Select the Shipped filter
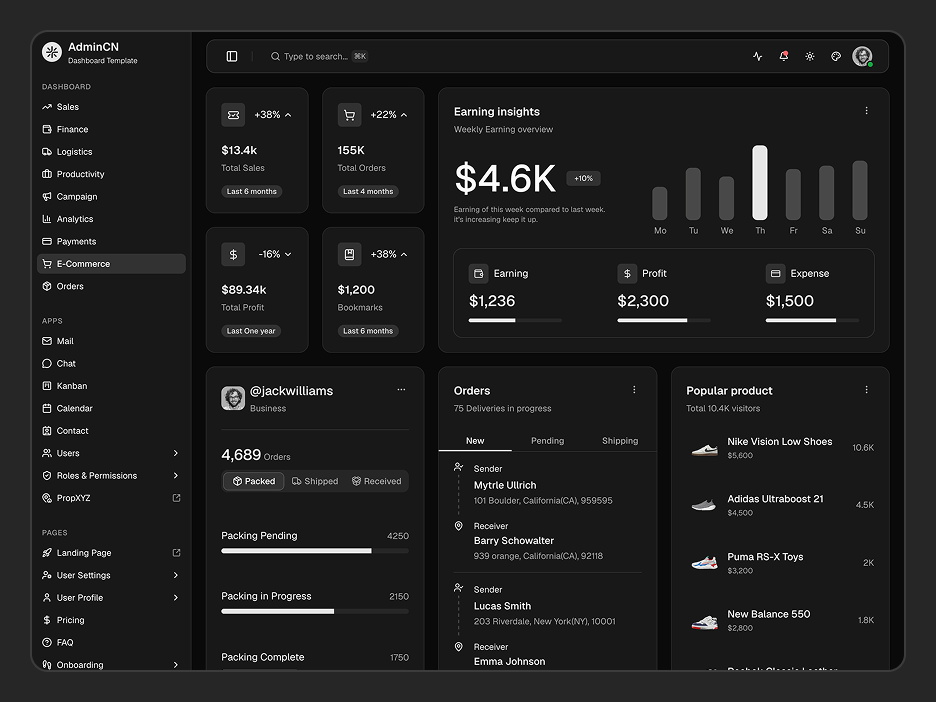 pos(315,481)
